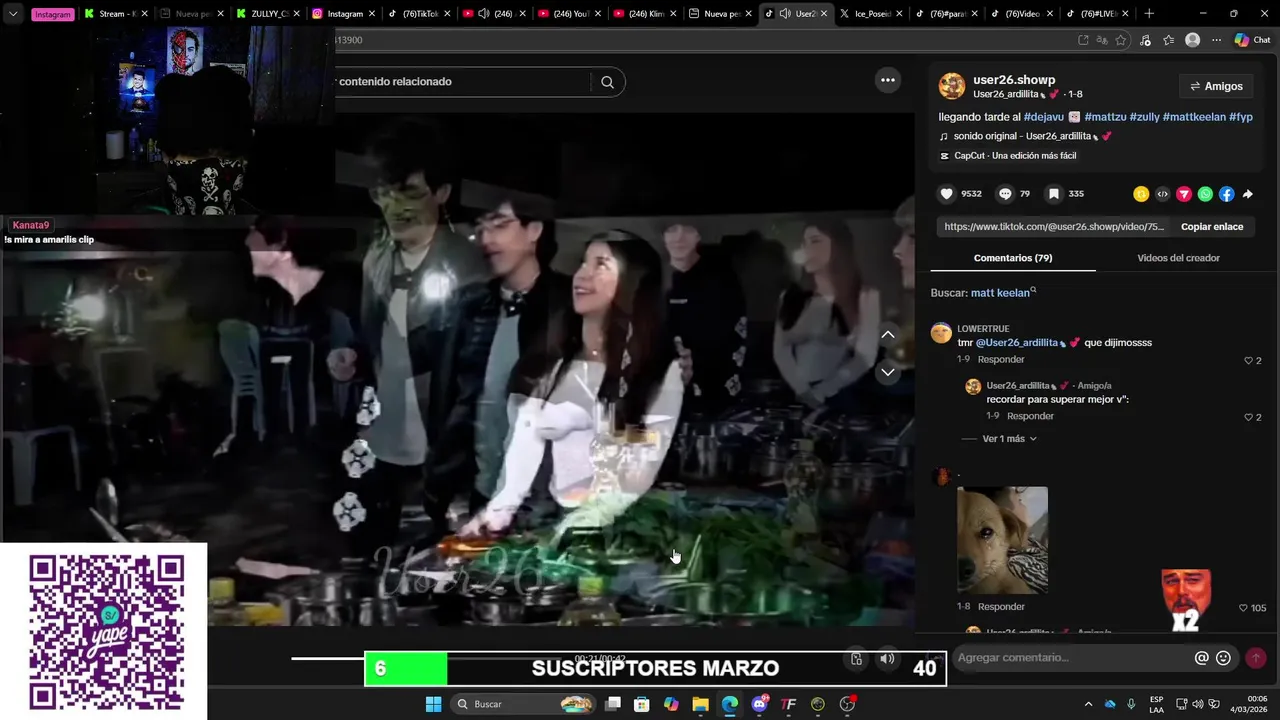
Task: Go to next video with down arrow
Action: [x=887, y=372]
